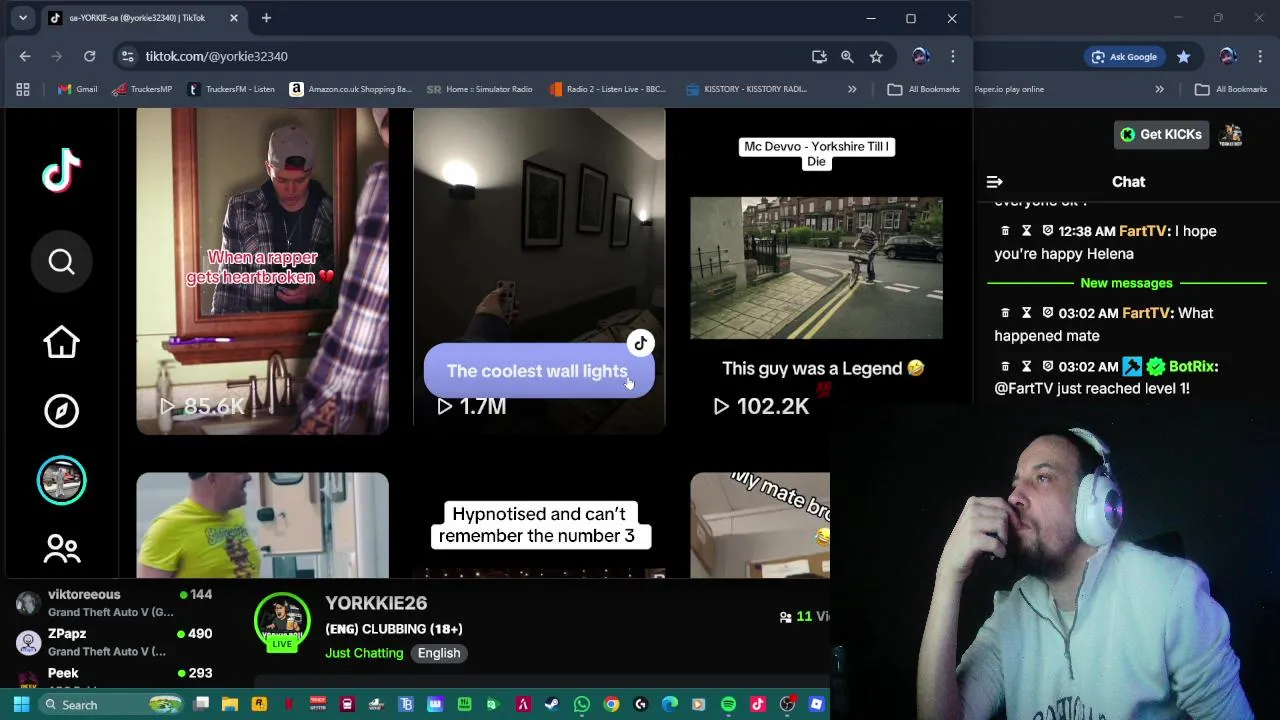Open Paper.io play online bookmark

click(x=1009, y=89)
